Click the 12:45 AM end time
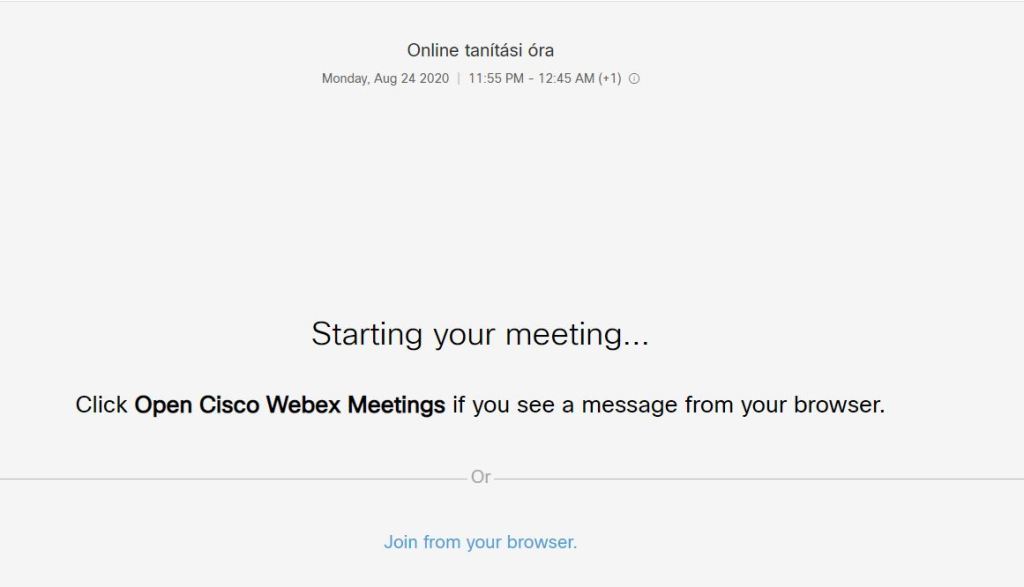The height and width of the screenshot is (587, 1024). coord(565,79)
